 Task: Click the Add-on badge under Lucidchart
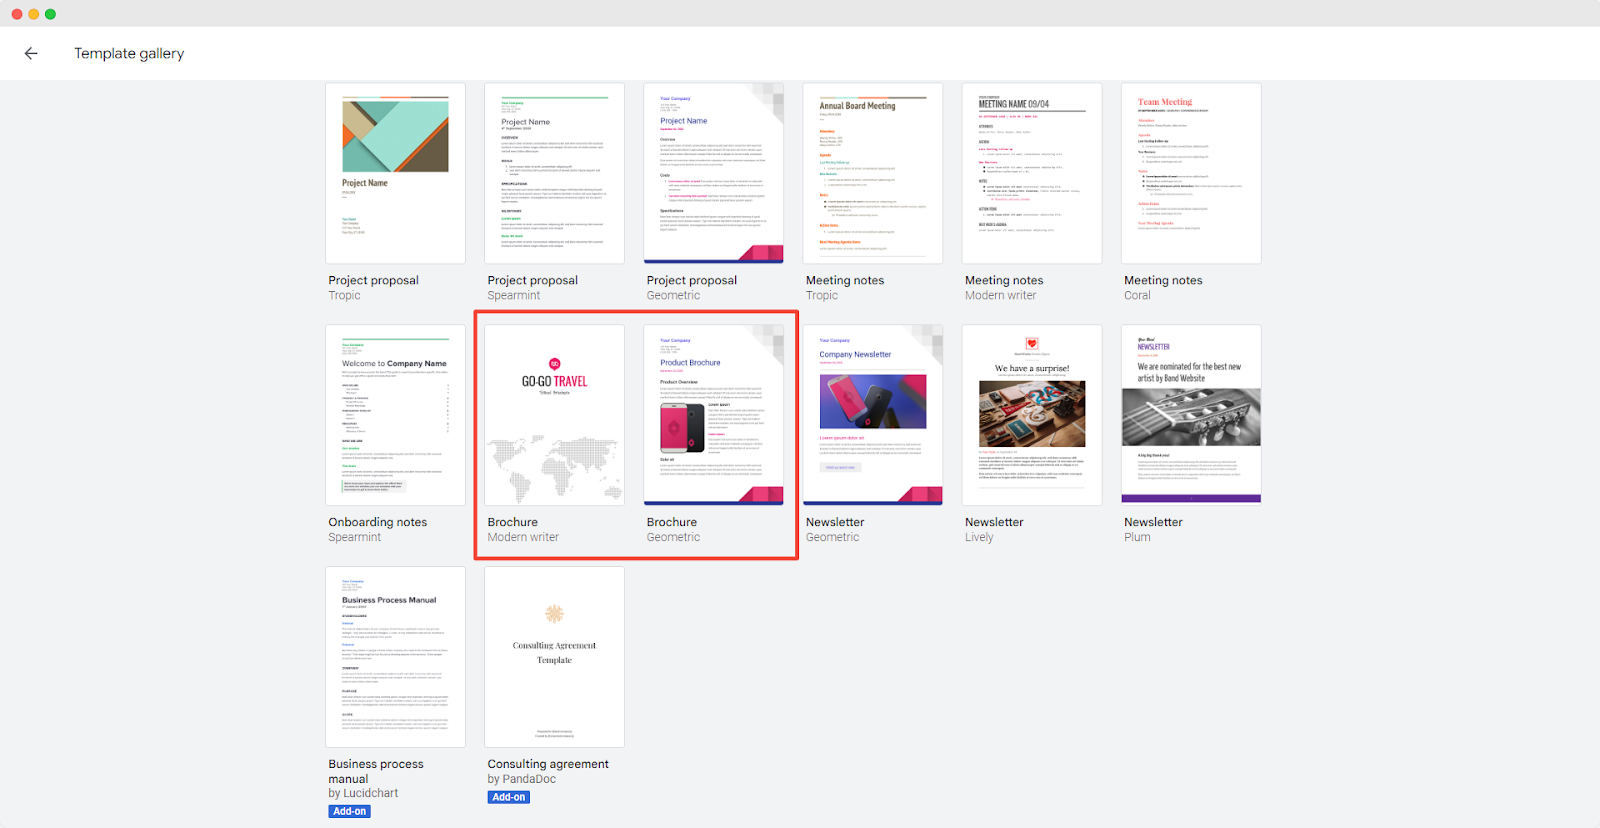coord(349,811)
